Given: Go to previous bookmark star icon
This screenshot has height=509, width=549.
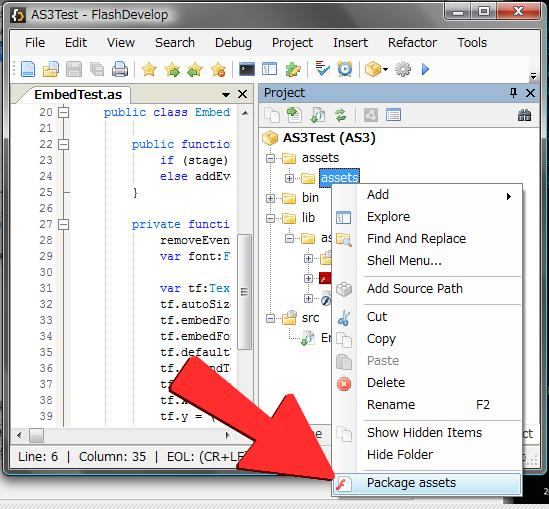Looking at the screenshot, I should pyautogui.click(x=195, y=69).
